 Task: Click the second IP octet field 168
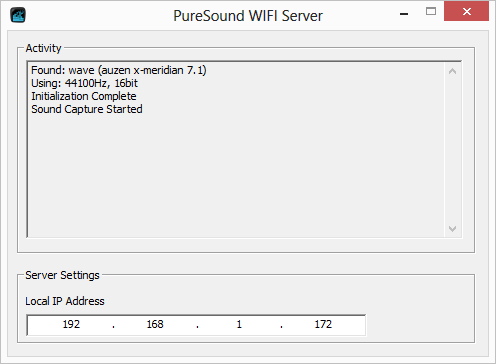[x=155, y=324]
